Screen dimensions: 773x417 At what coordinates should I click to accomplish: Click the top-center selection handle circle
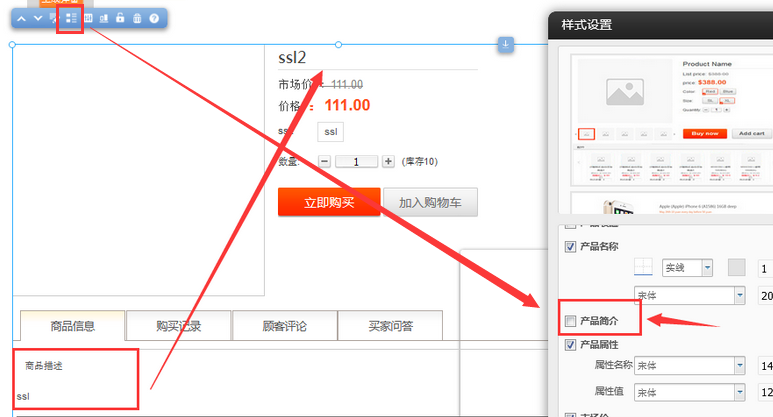338,44
